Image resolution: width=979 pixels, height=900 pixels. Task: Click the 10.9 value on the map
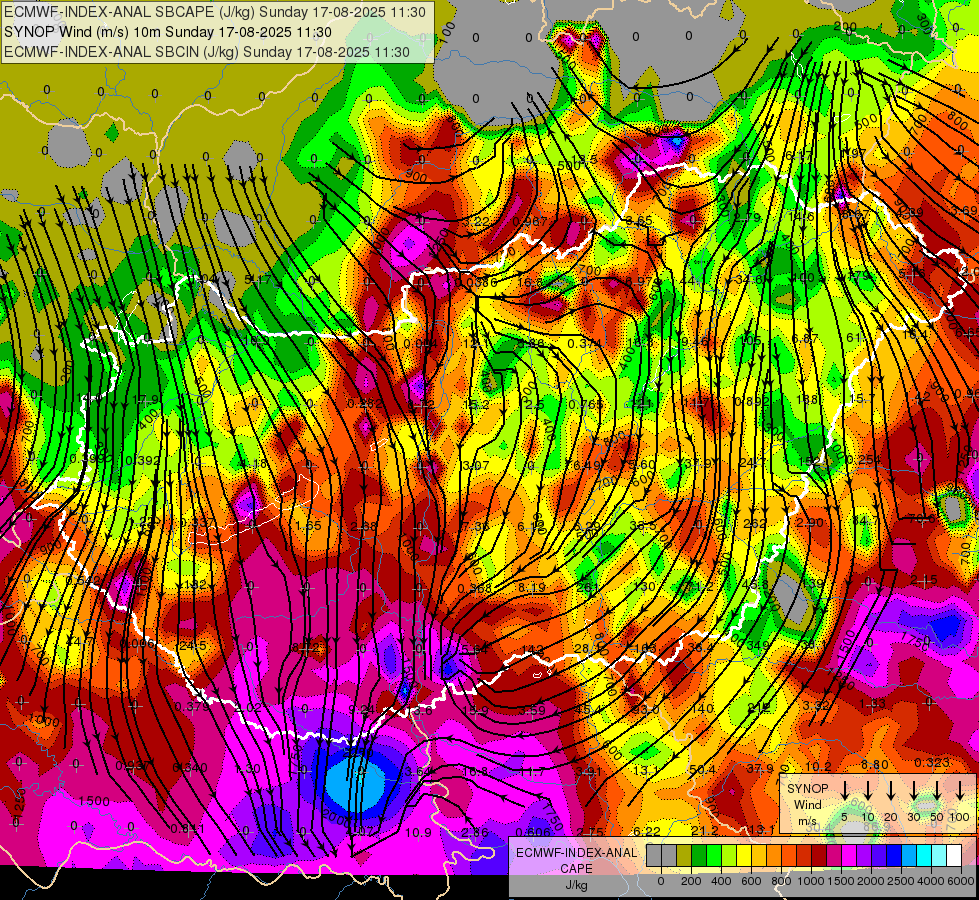click(418, 832)
